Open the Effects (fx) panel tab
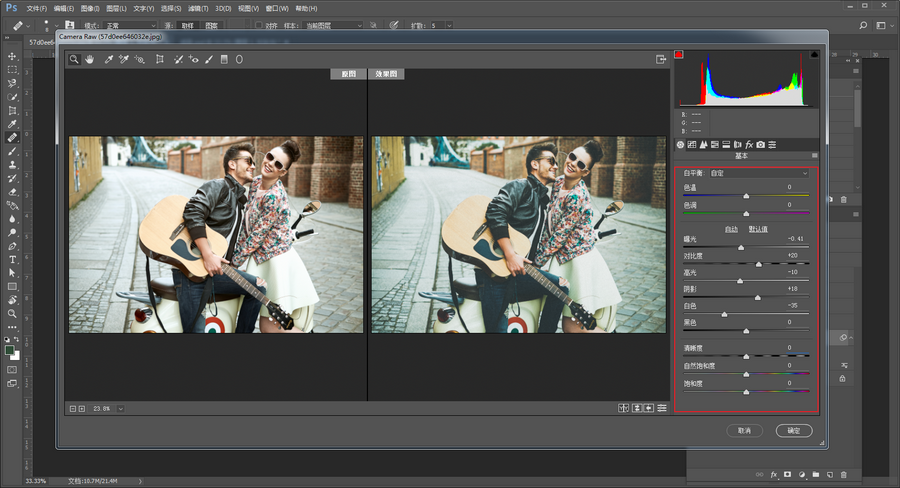 (x=748, y=145)
